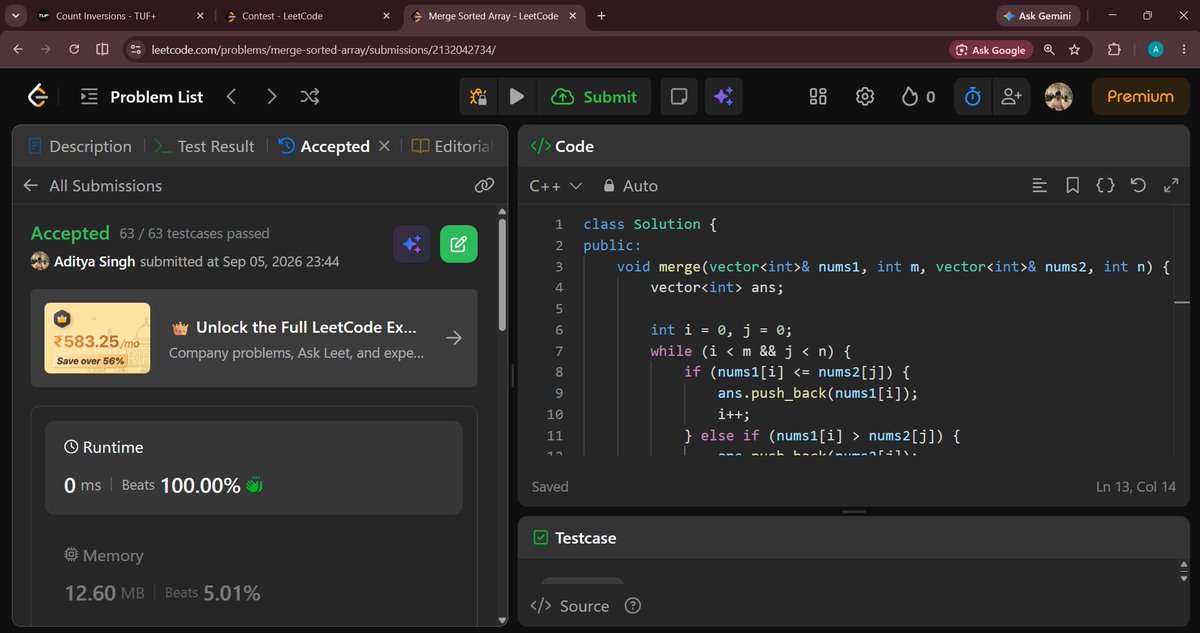Click the browser back arrow
Screen dimensions: 1200x633
click(x=17, y=49)
